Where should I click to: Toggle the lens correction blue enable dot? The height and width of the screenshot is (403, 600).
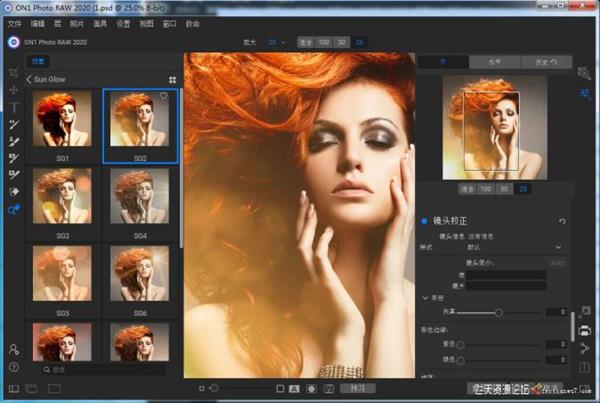click(x=424, y=221)
